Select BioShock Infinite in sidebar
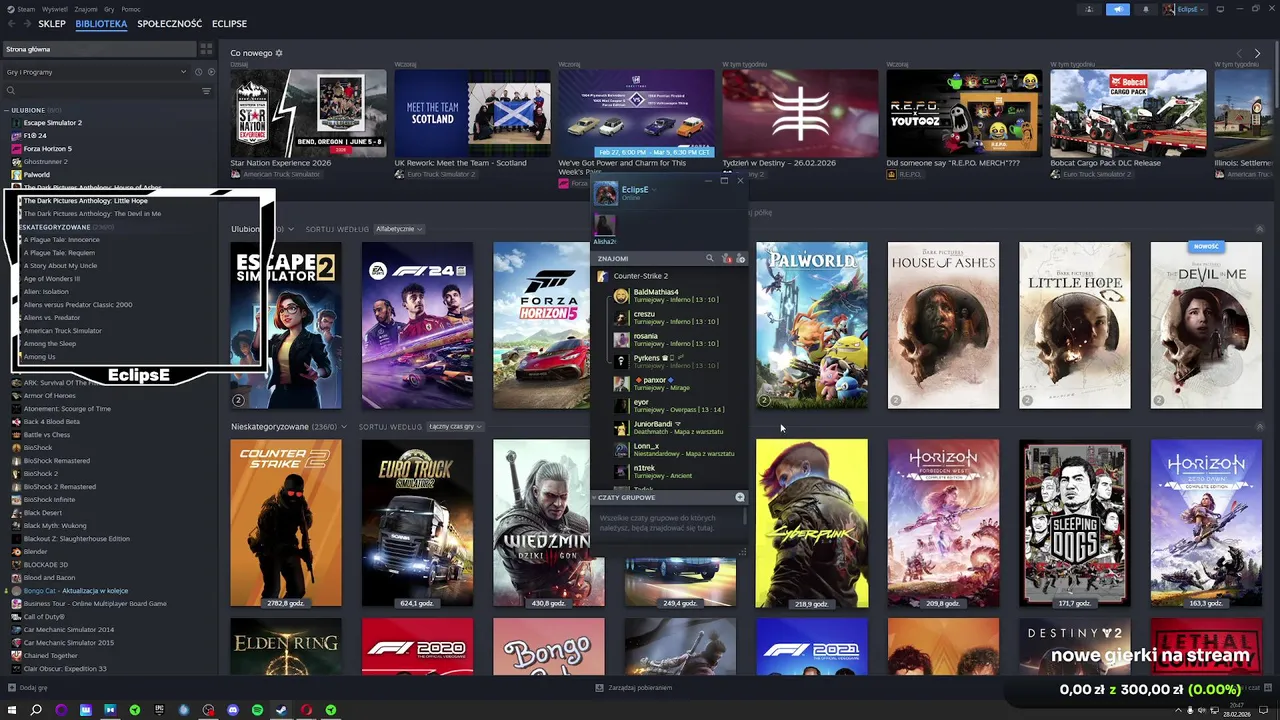Viewport: 1280px width, 720px height. 49,500
